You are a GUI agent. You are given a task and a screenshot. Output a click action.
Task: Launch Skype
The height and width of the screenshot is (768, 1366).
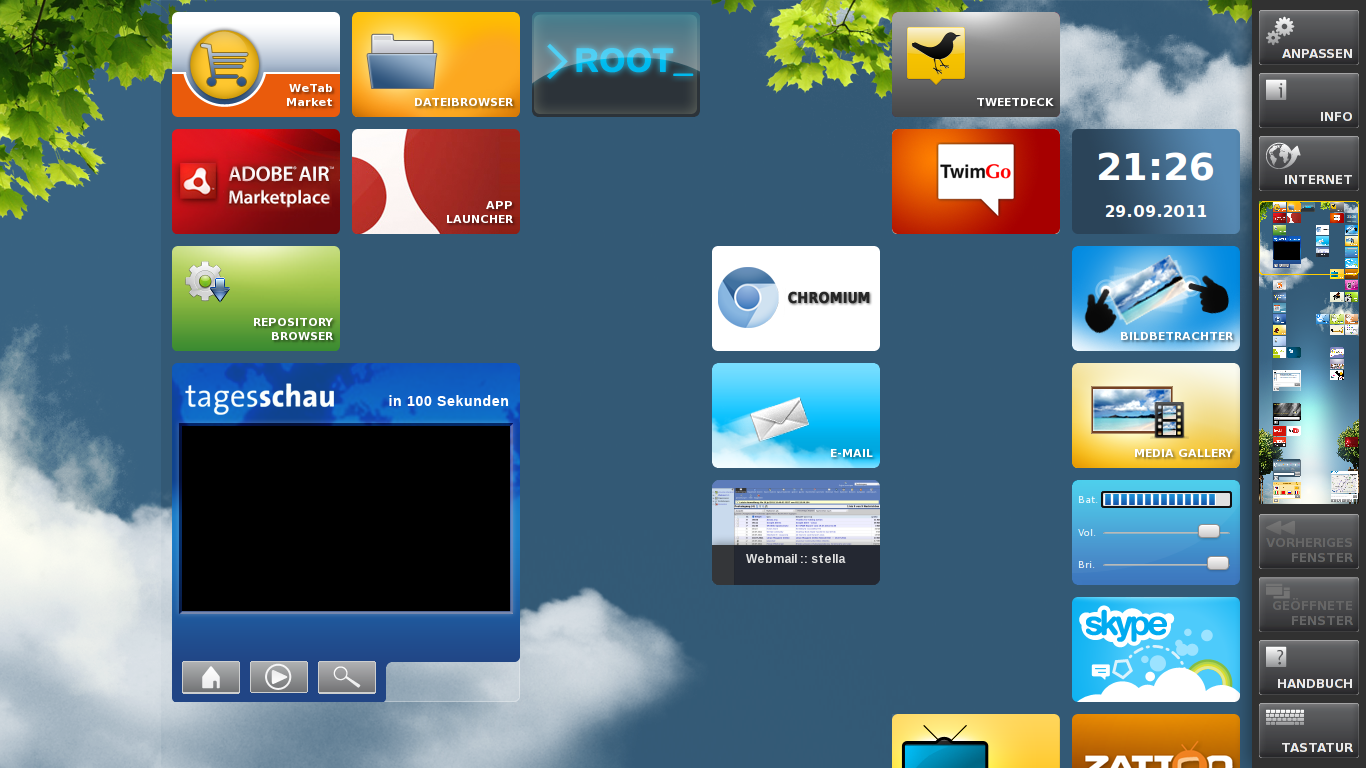(1156, 650)
